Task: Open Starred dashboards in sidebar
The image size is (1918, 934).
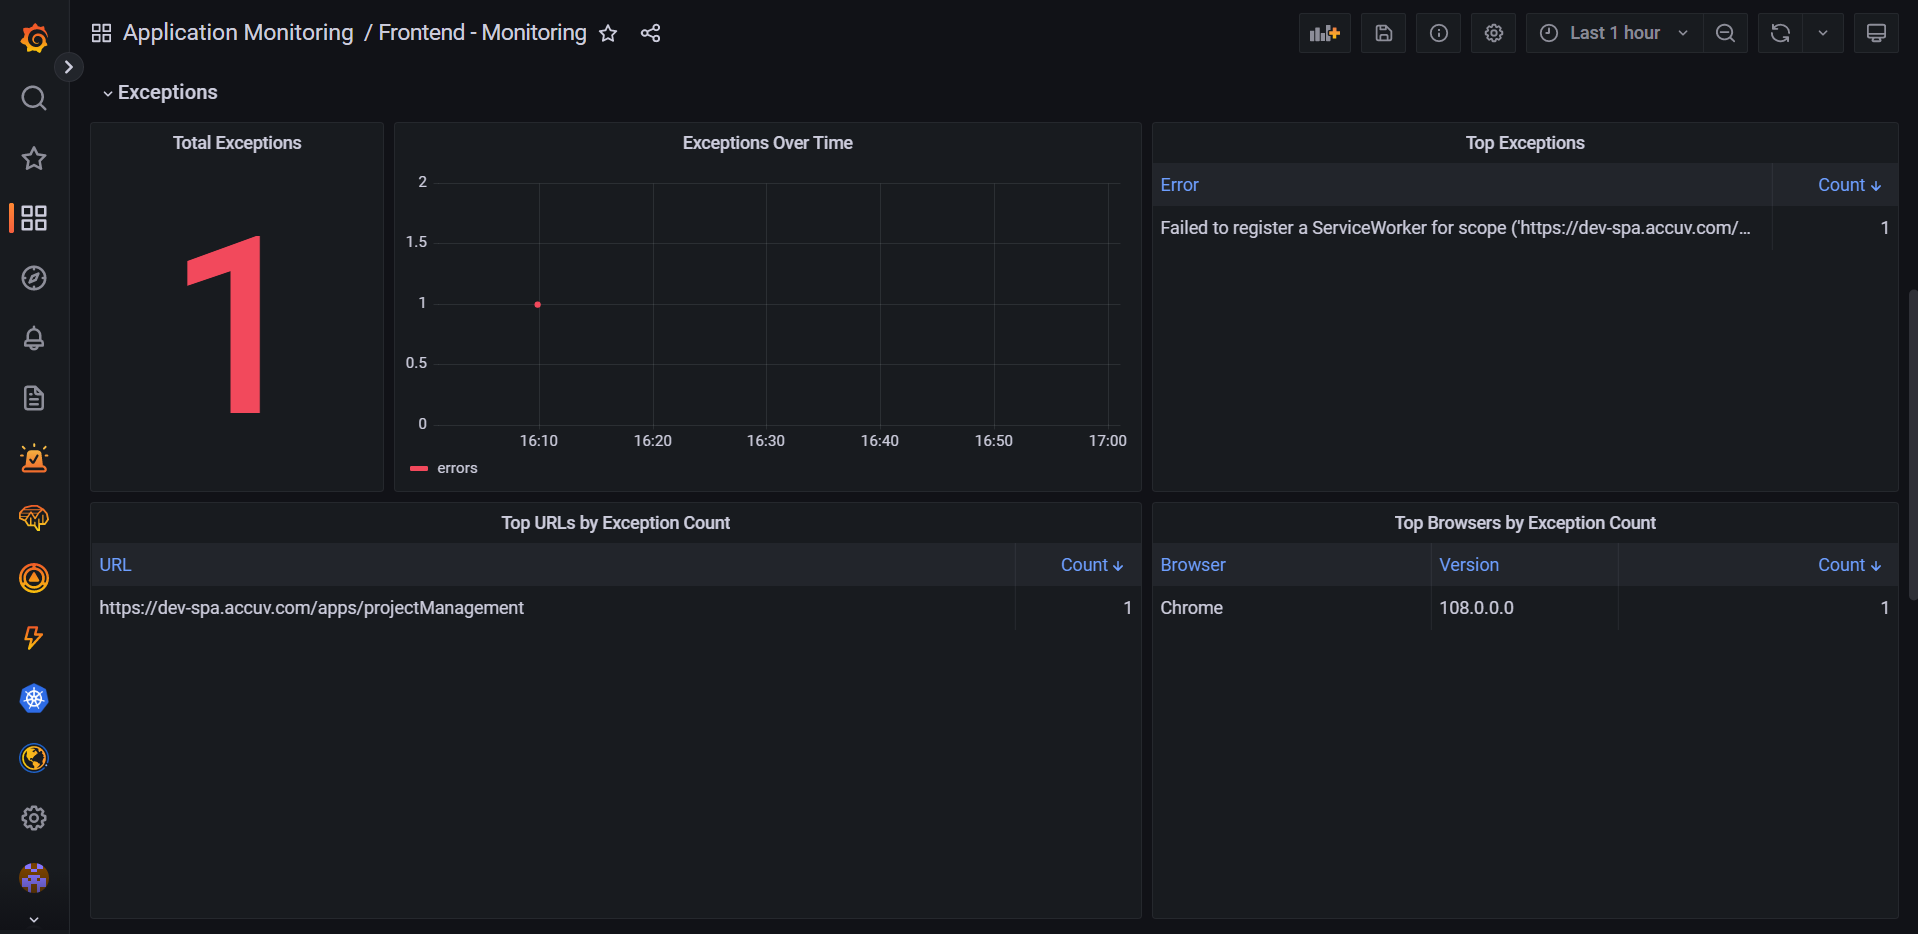Action: click(34, 158)
